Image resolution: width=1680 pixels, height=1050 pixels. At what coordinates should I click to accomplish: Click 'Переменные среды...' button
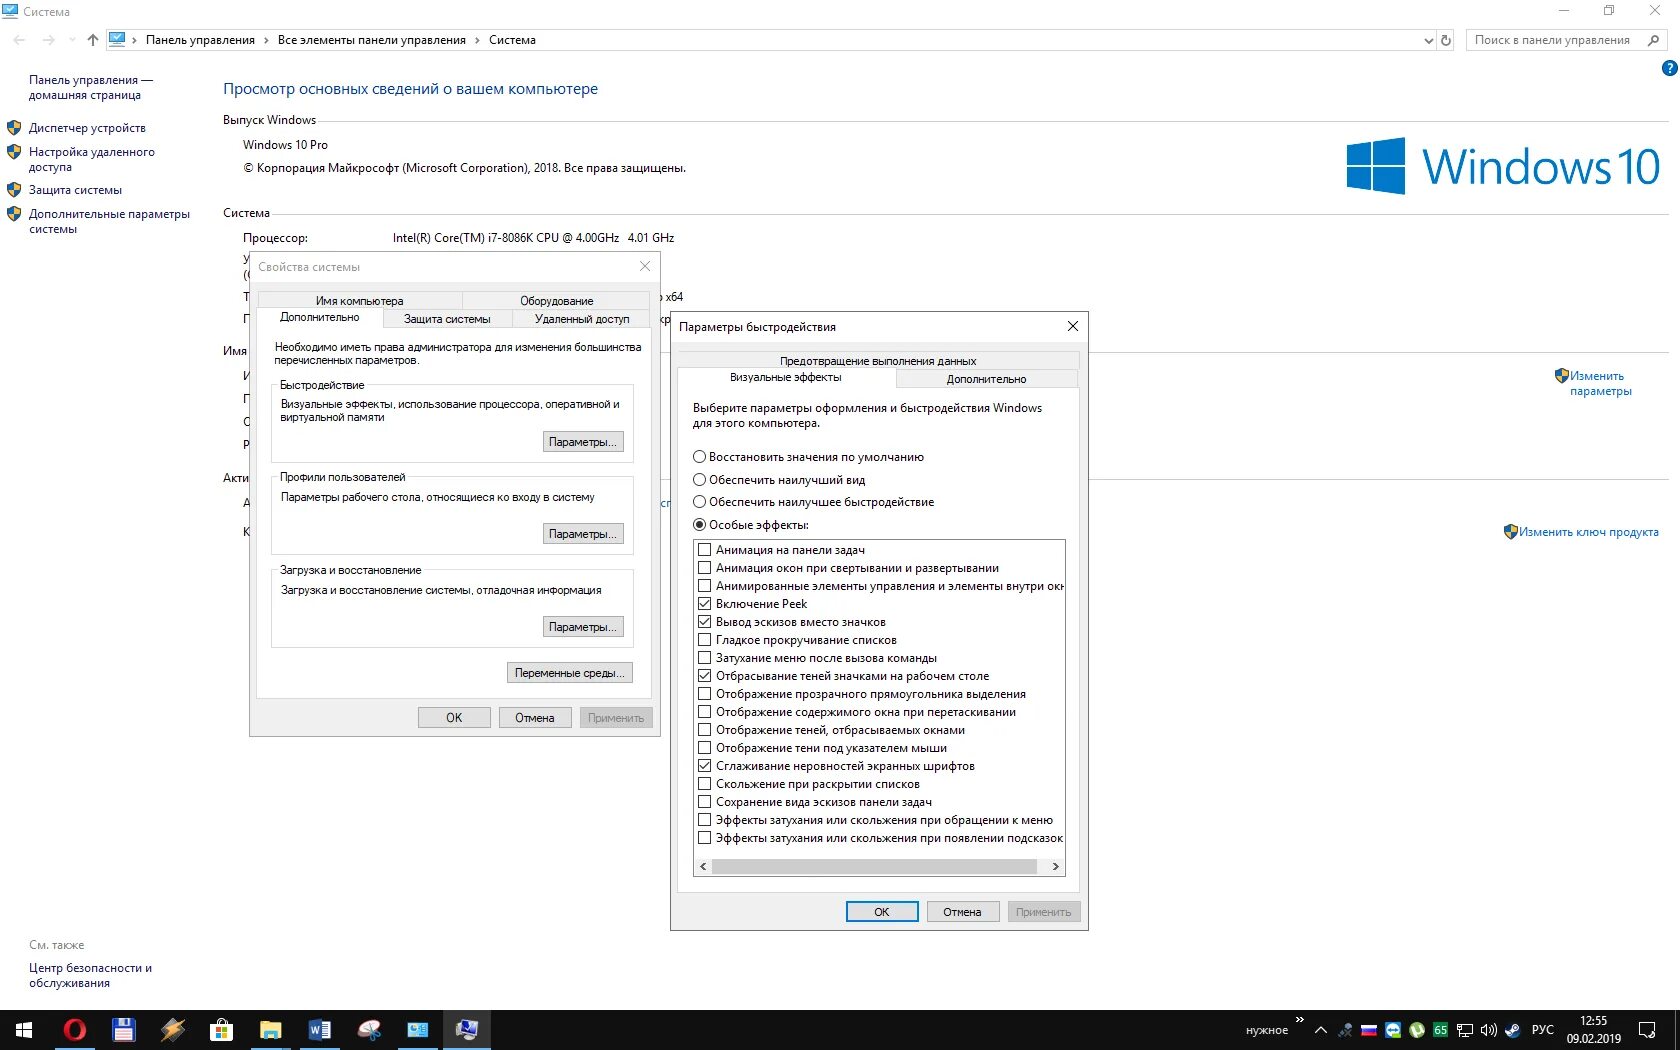point(569,673)
